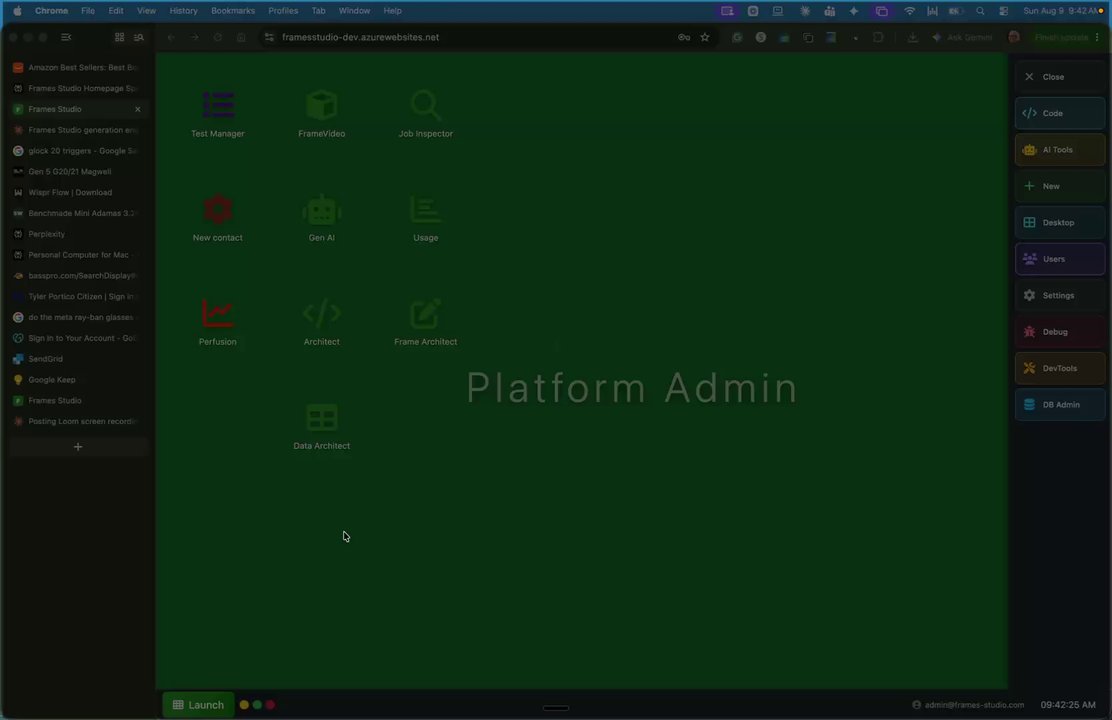Switch to the glock 20 triggers tab
Viewport: 1112px width, 720px height.
[x=77, y=150]
